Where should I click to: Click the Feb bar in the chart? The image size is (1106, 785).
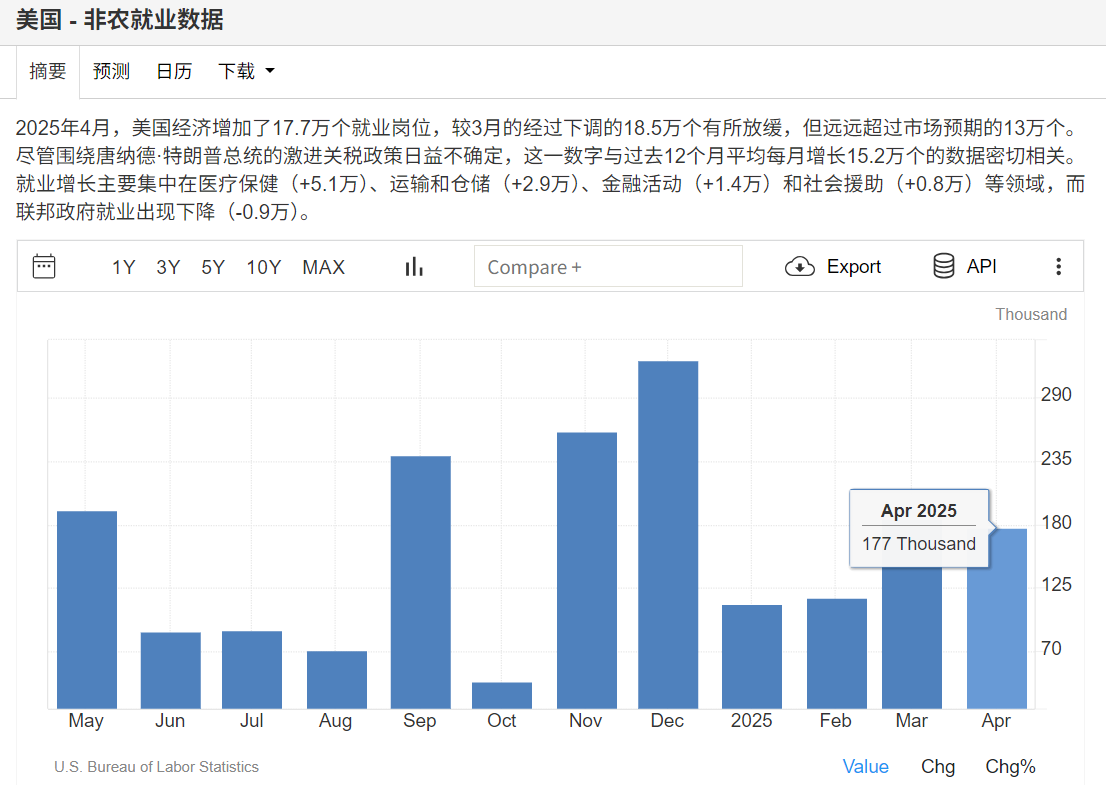coord(837,654)
